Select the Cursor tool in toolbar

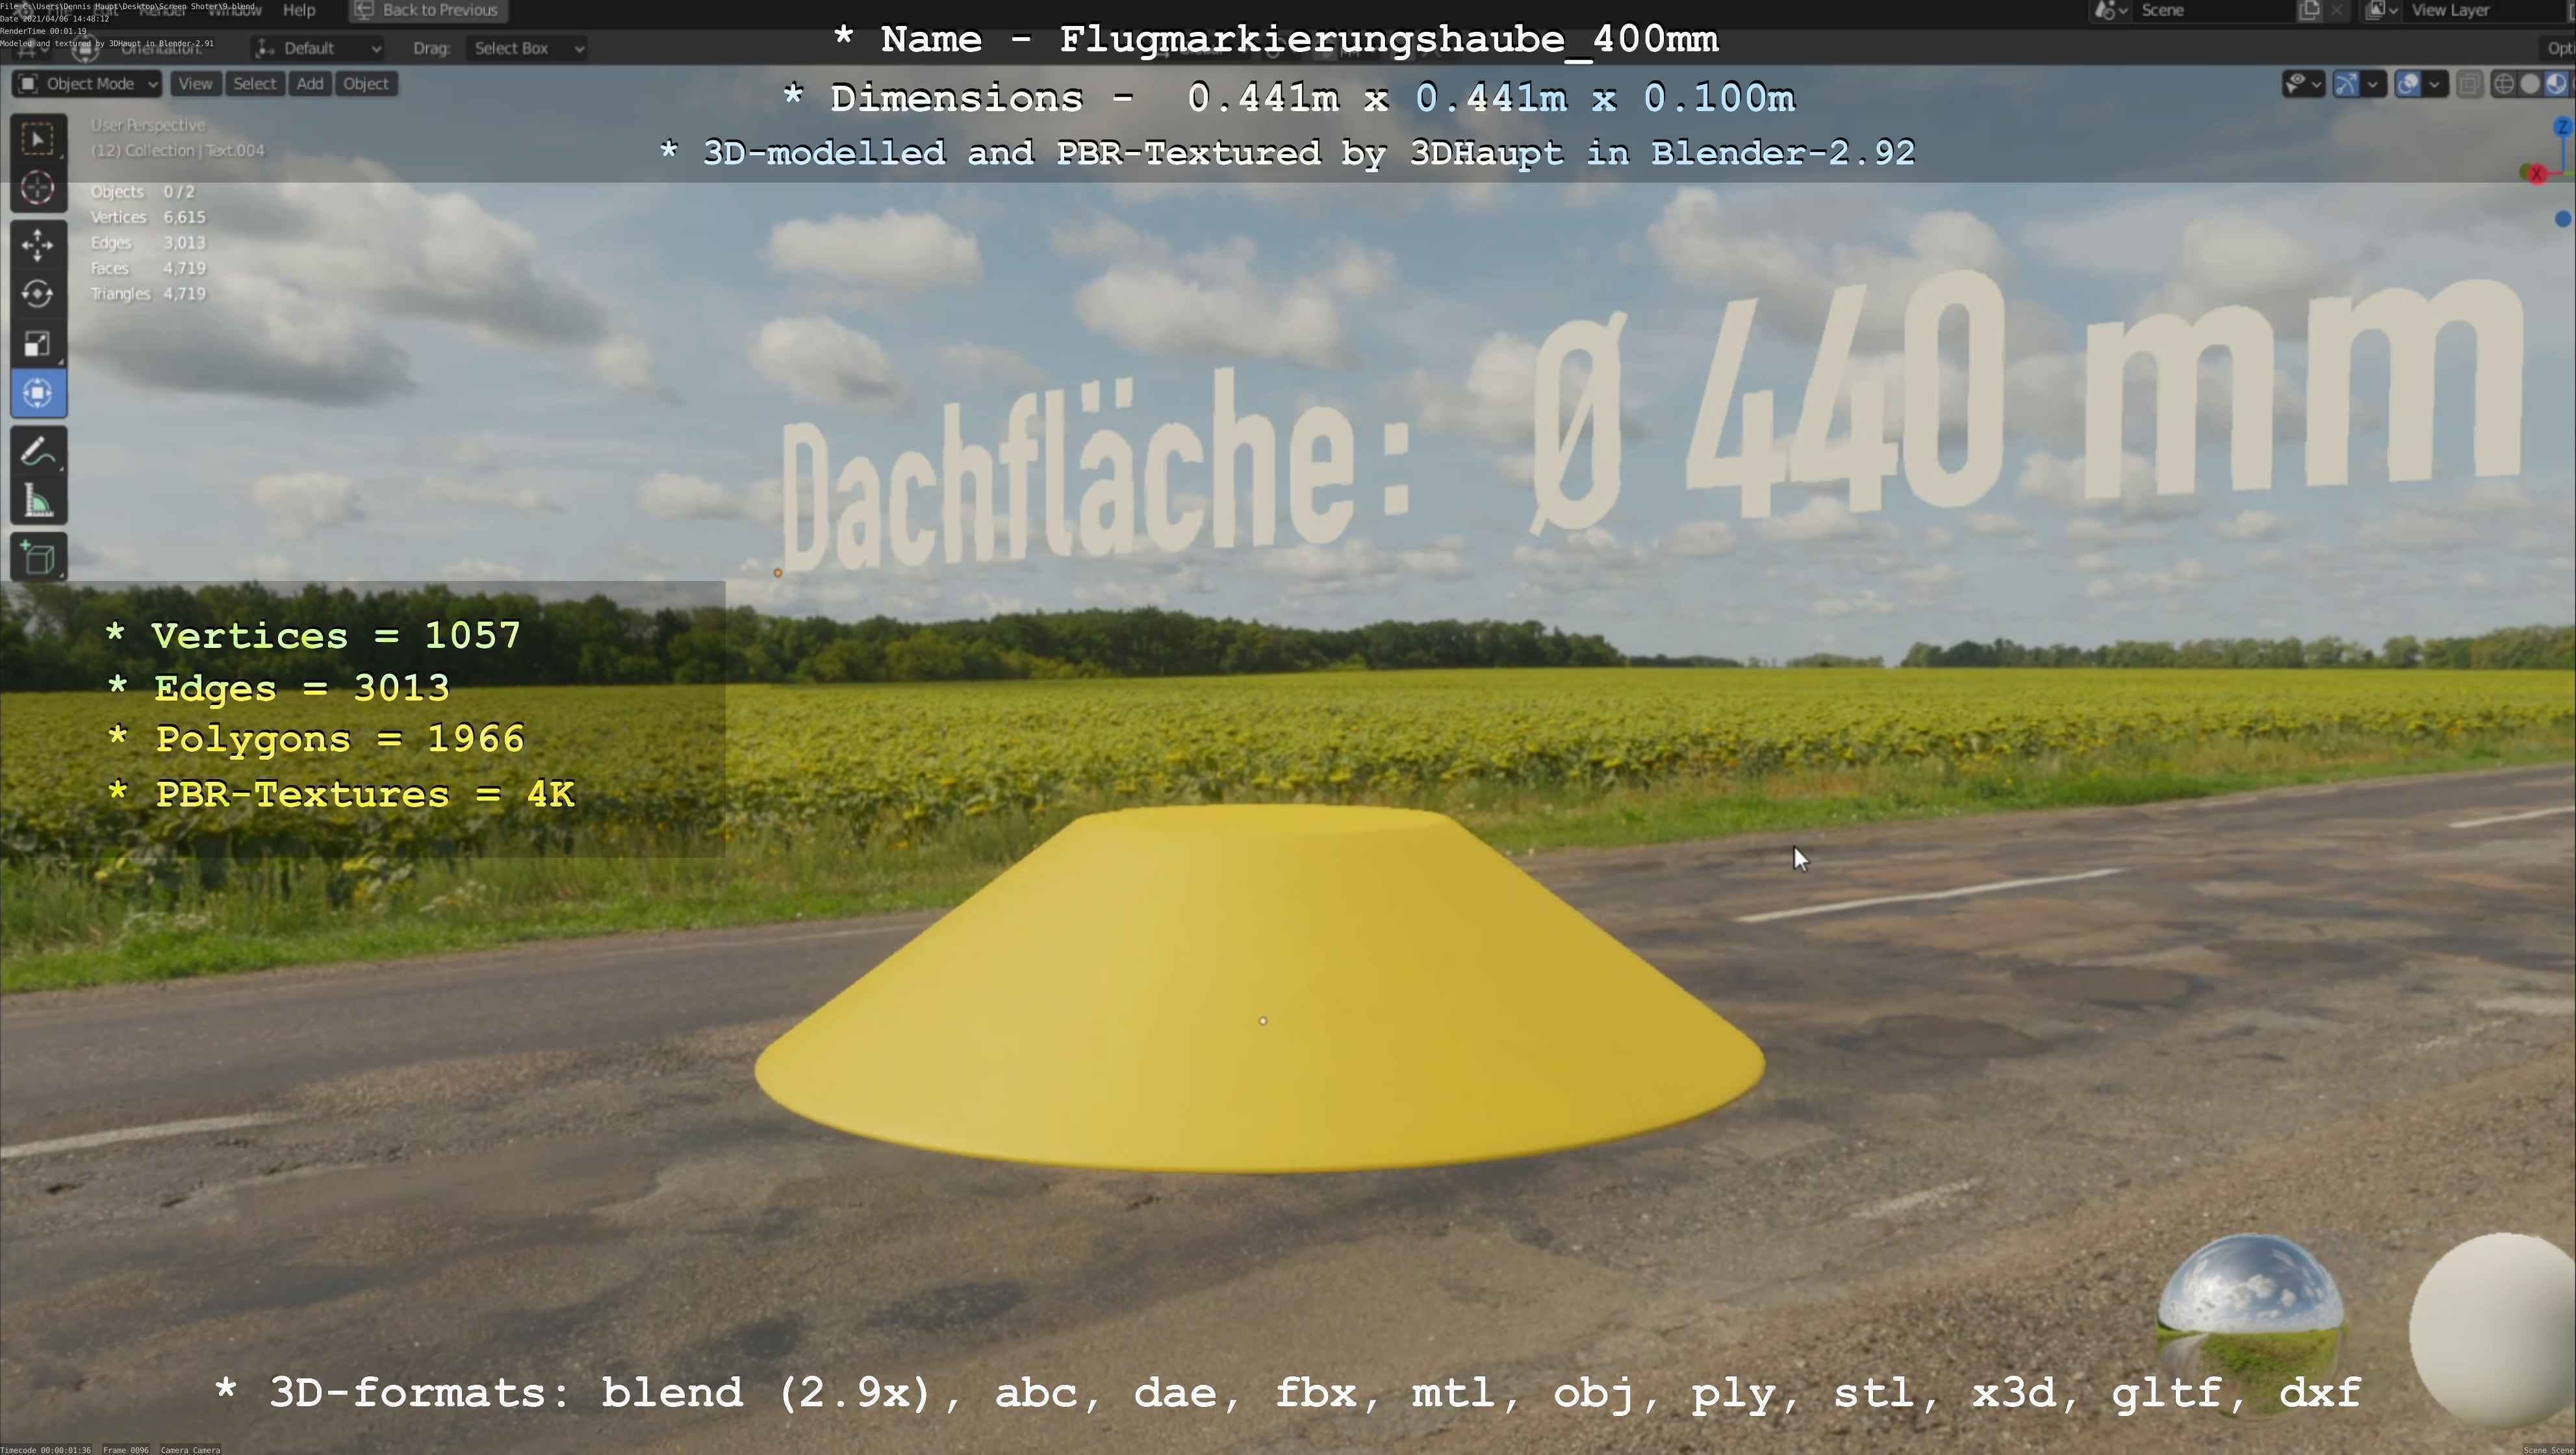click(x=38, y=188)
